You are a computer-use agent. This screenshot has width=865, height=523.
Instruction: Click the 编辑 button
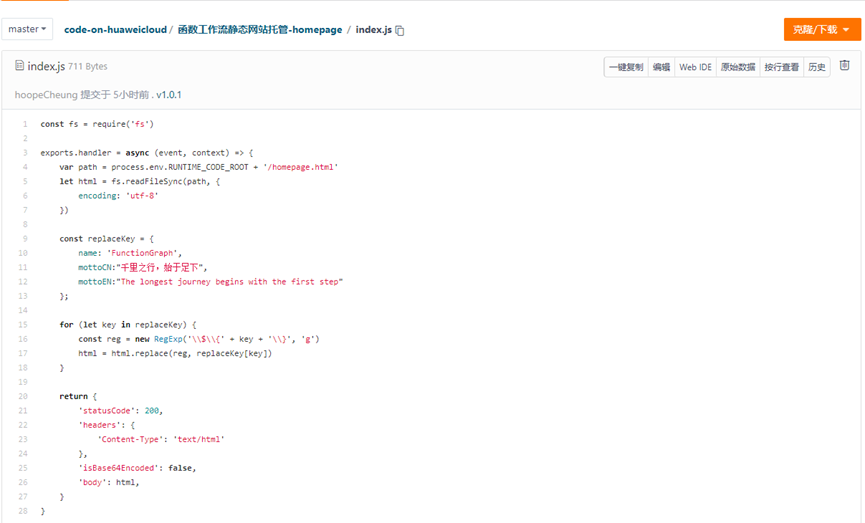(x=661, y=67)
